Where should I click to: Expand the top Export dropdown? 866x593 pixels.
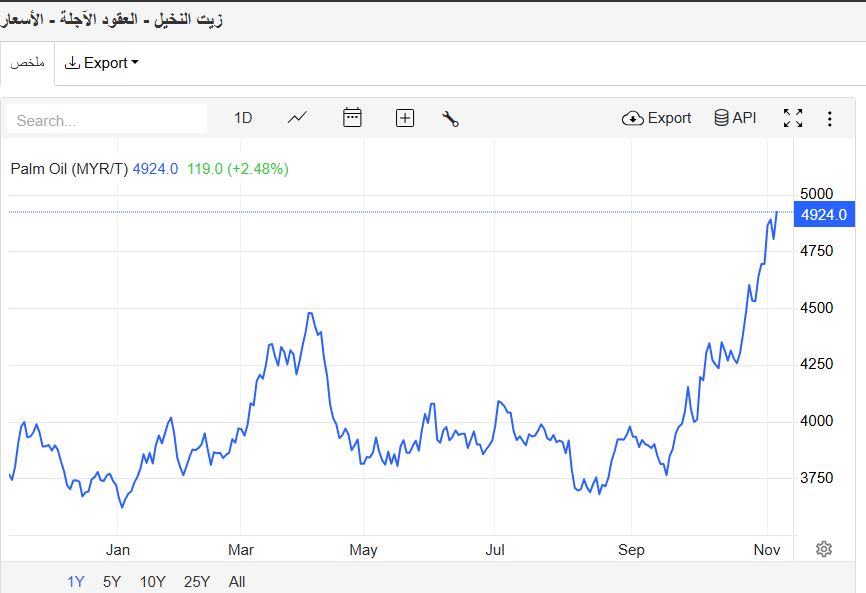click(x=101, y=63)
